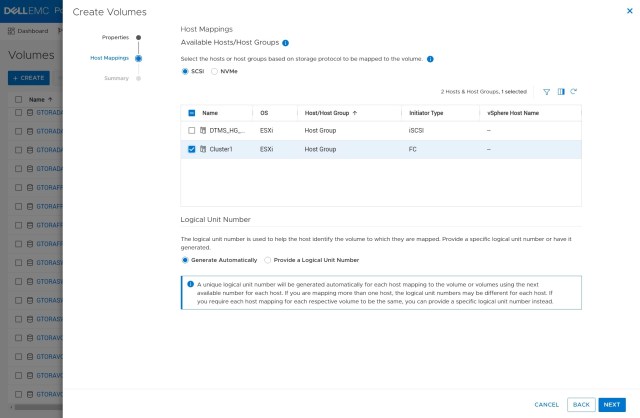Refresh the hosts table
The image size is (640, 418).
coord(574,91)
